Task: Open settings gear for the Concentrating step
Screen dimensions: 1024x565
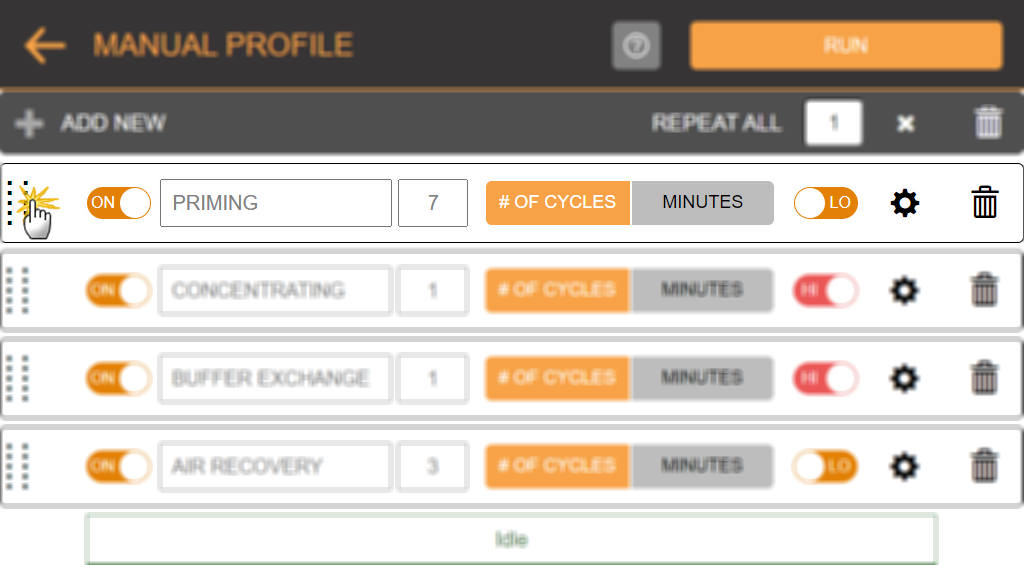Action: coord(904,291)
